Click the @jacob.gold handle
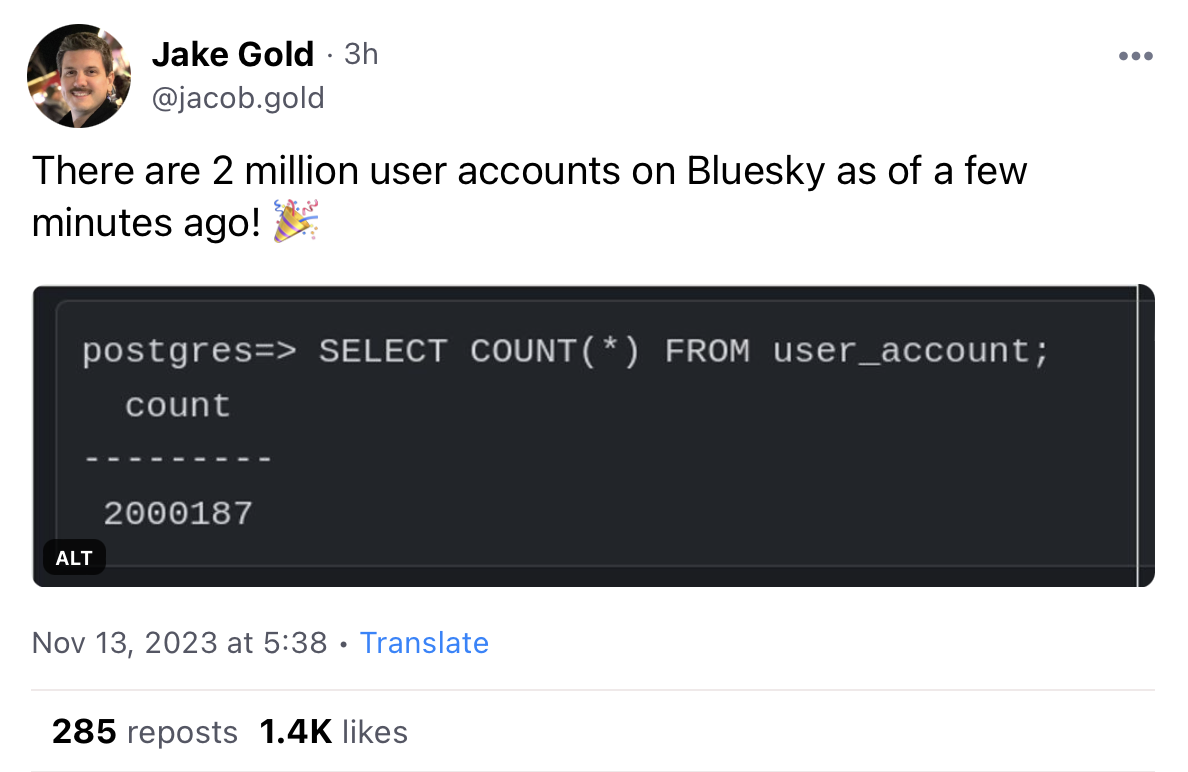1188x772 pixels. click(238, 98)
